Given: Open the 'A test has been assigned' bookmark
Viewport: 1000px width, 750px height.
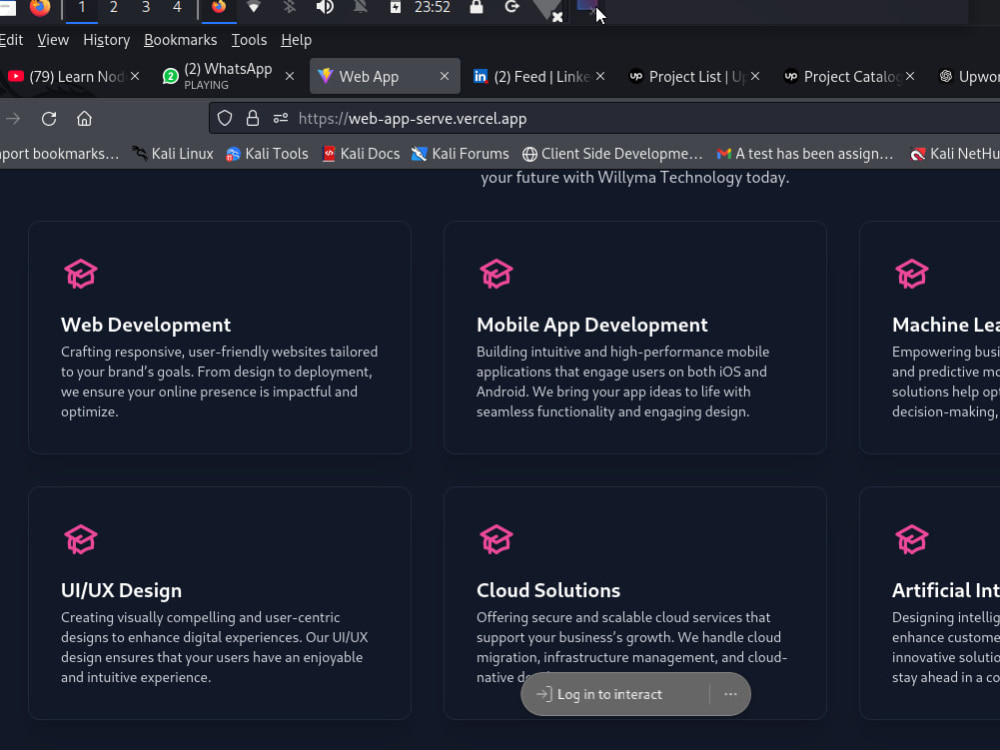Looking at the screenshot, I should coord(805,154).
